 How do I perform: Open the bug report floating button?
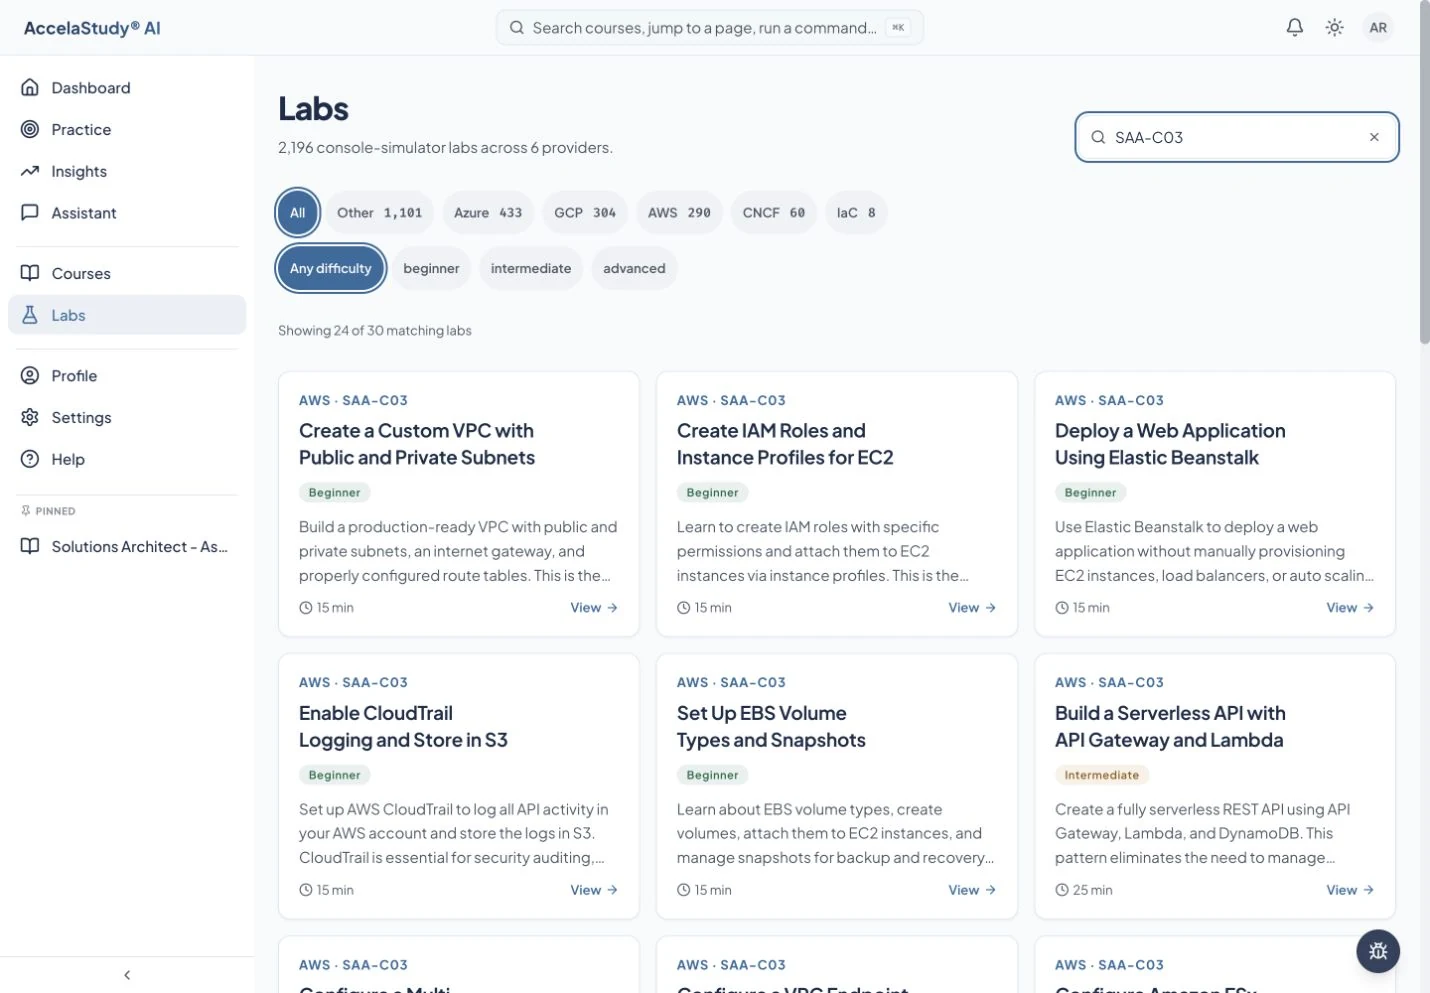pos(1378,951)
